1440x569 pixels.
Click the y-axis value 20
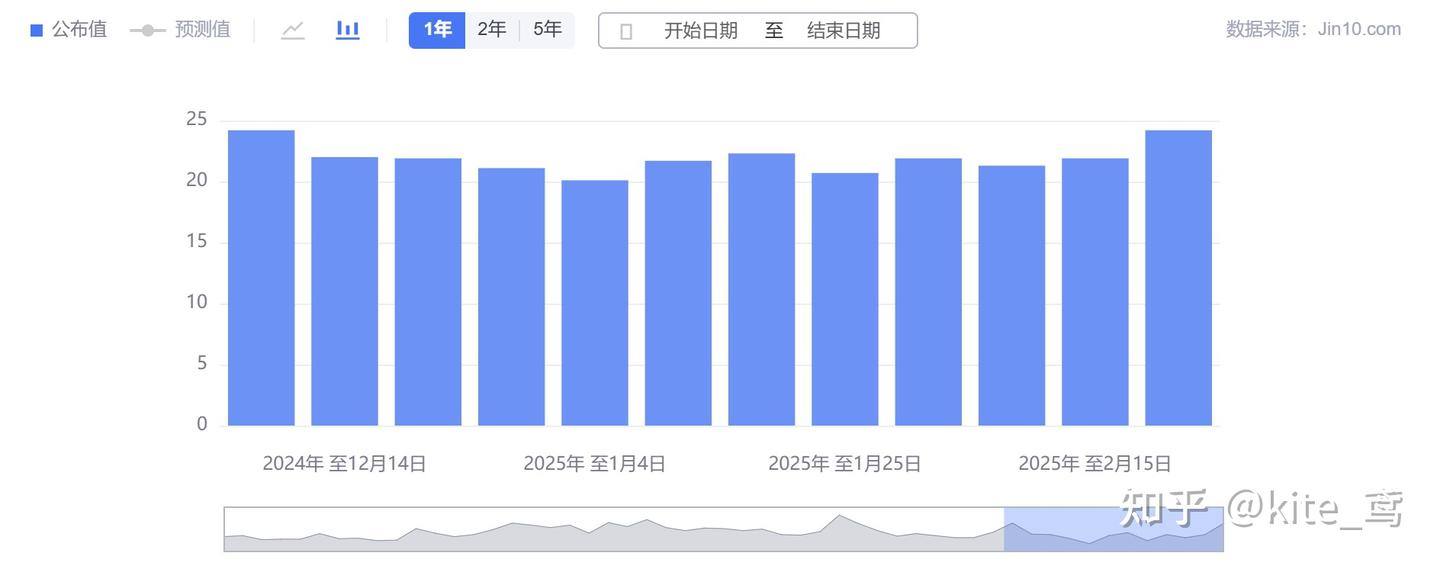pyautogui.click(x=197, y=181)
